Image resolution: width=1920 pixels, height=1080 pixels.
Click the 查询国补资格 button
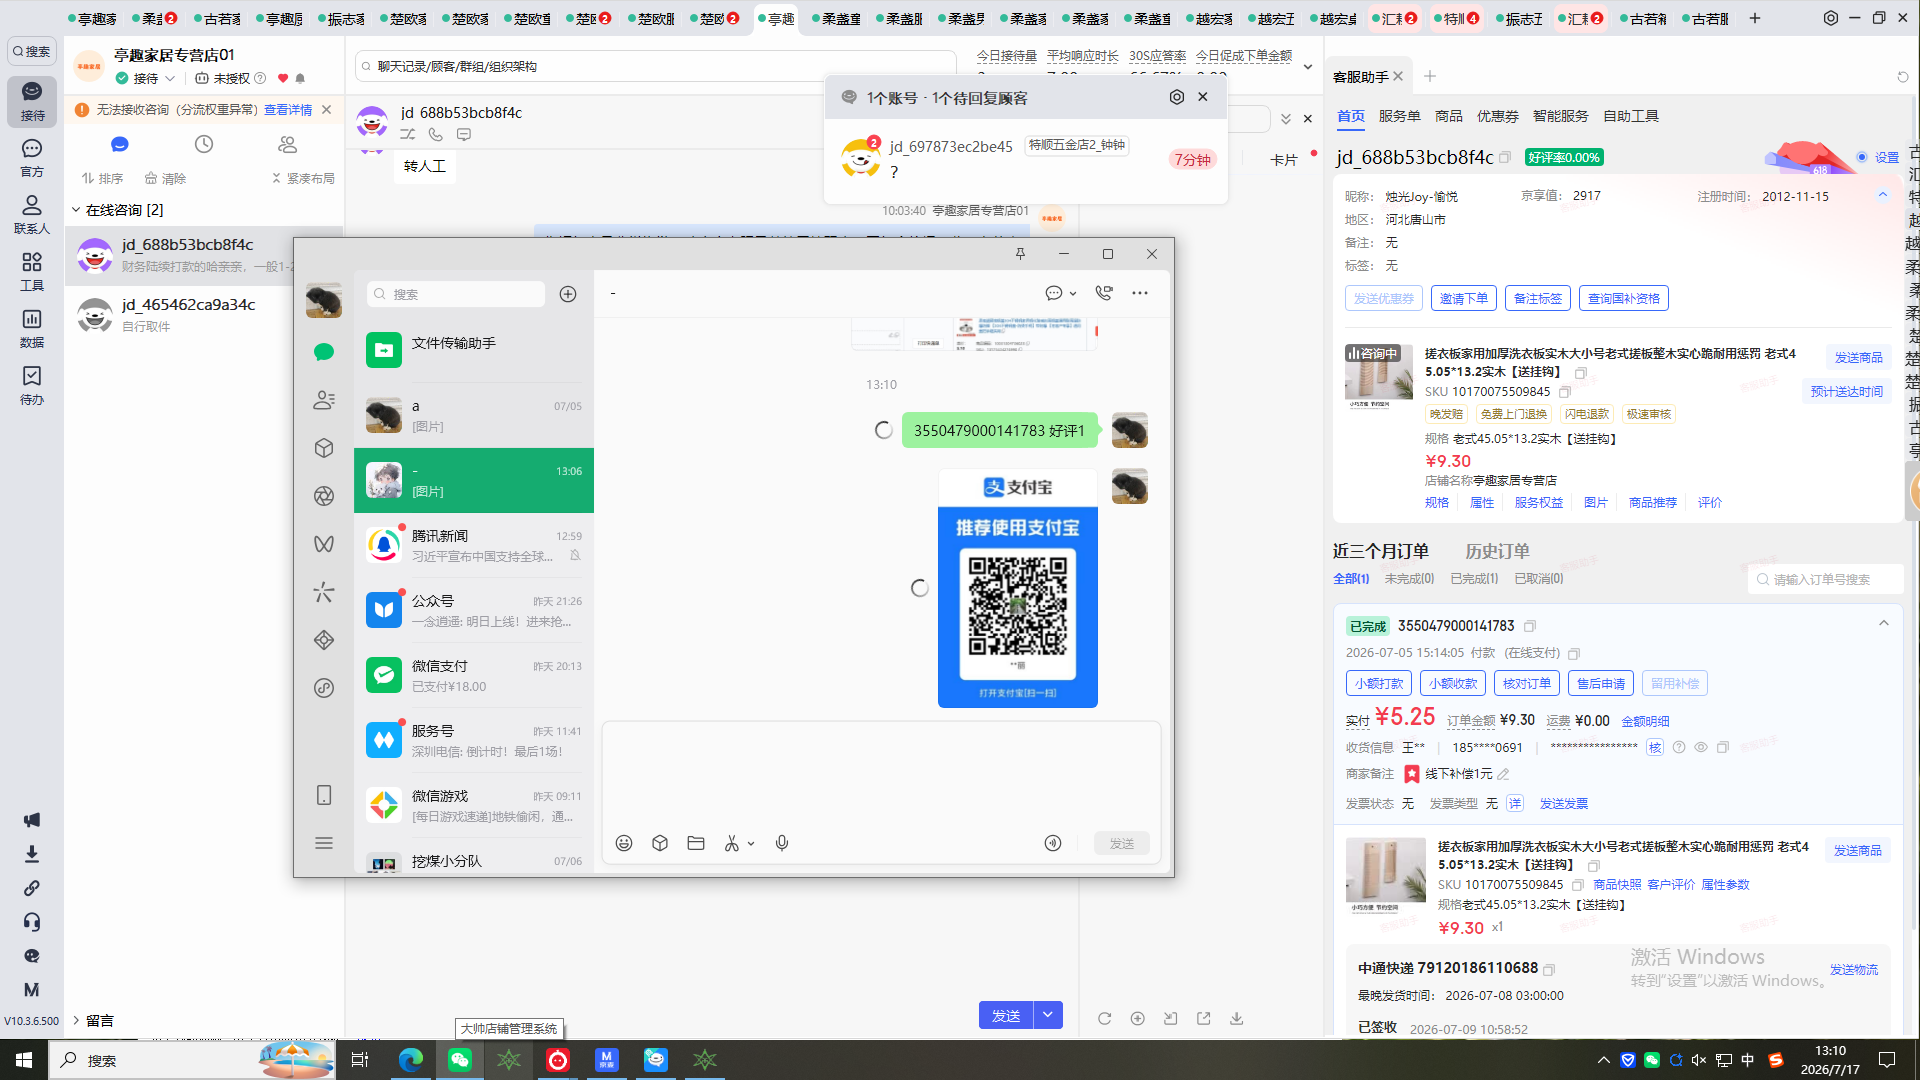click(x=1624, y=298)
